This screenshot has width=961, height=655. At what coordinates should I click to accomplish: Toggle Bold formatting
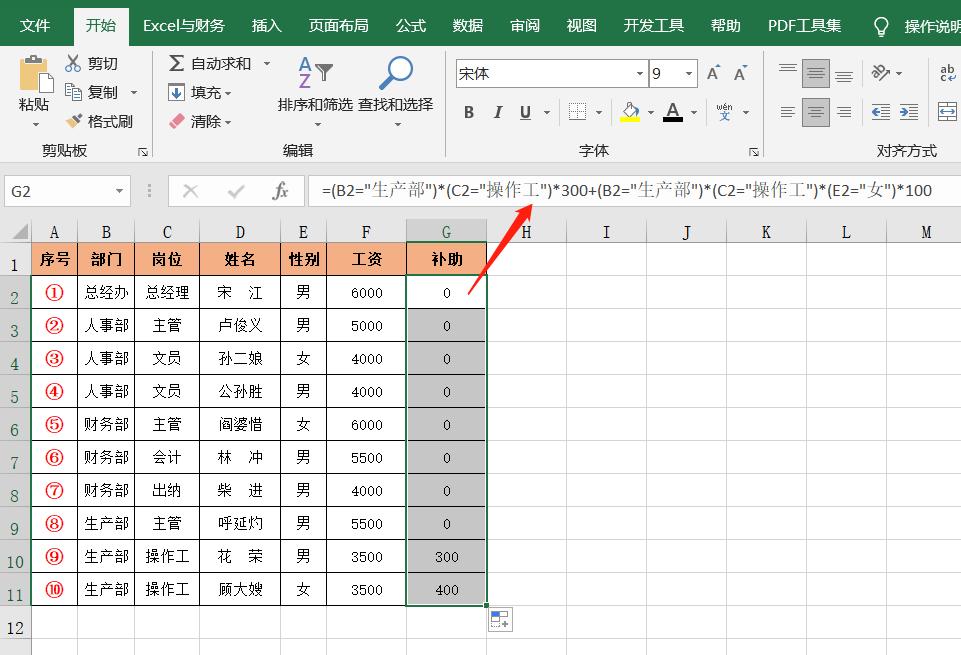point(469,112)
